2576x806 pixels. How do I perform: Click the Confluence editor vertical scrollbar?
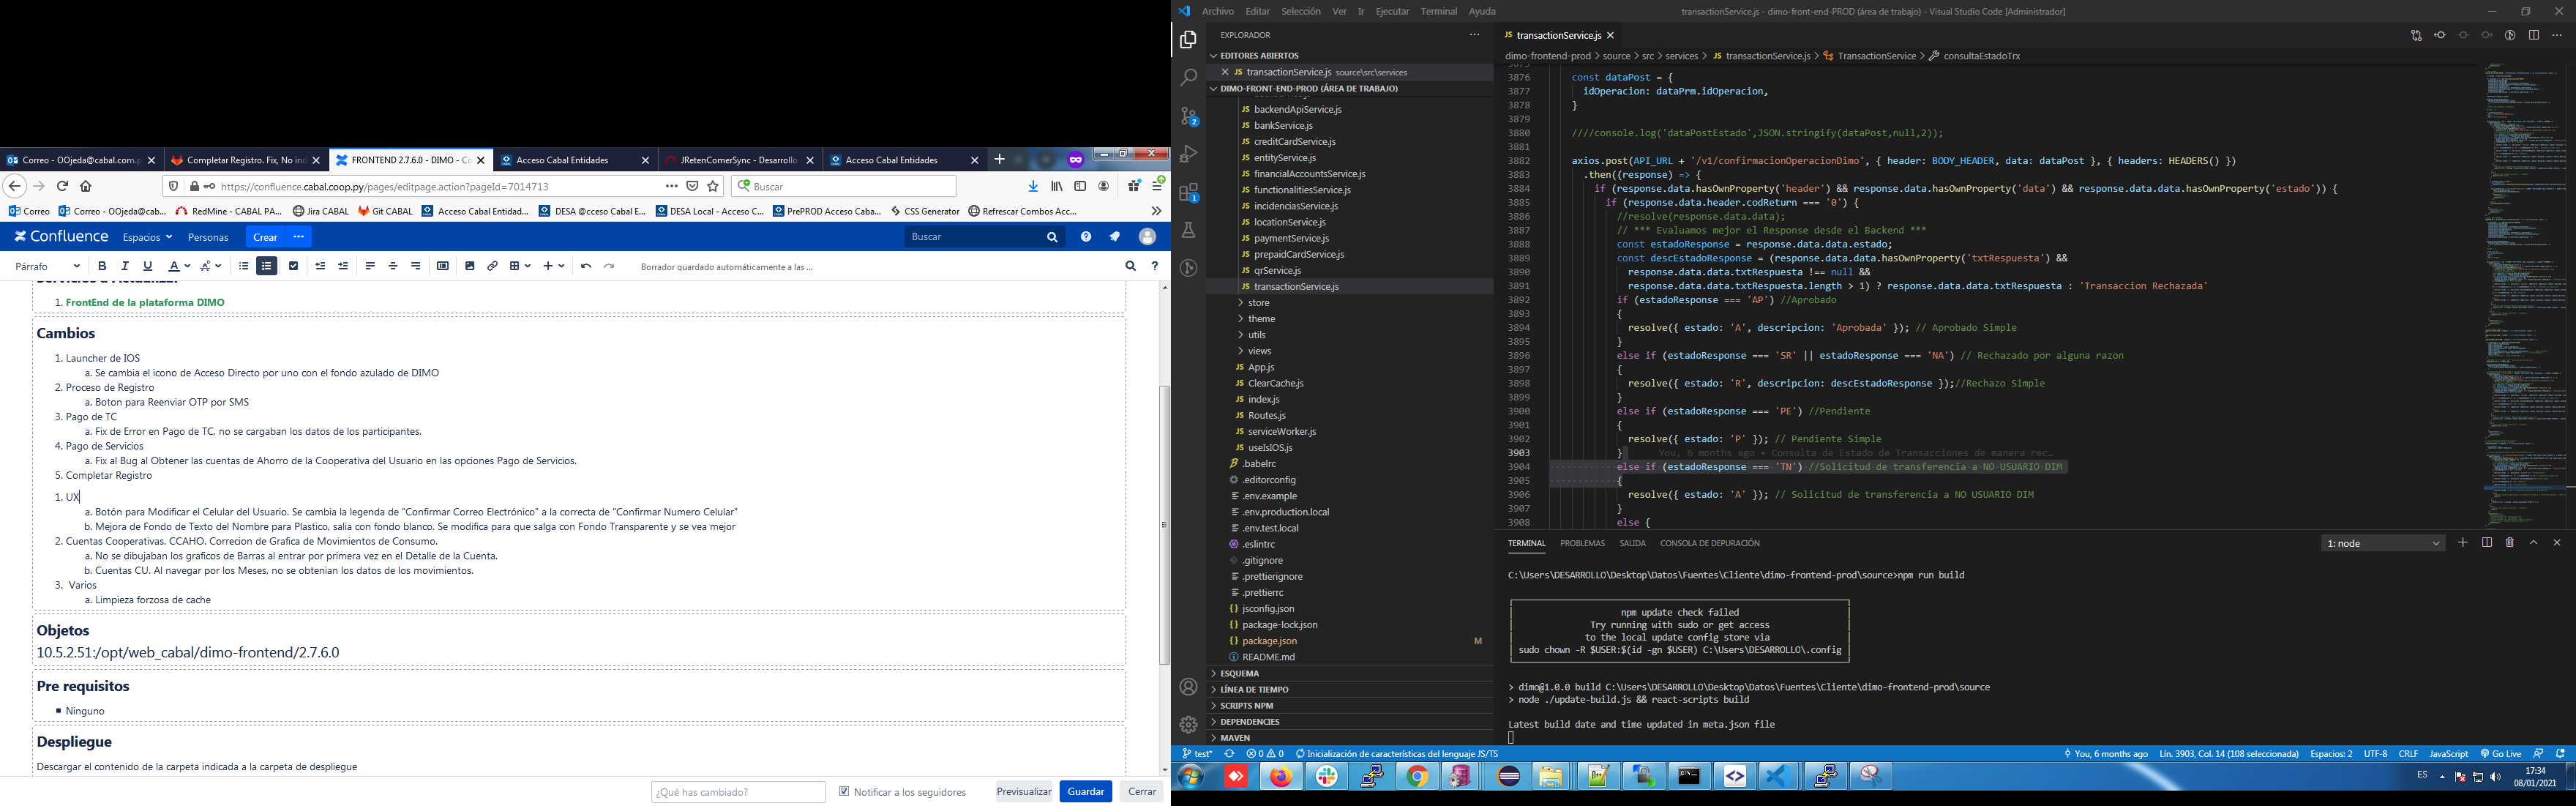(x=1164, y=526)
